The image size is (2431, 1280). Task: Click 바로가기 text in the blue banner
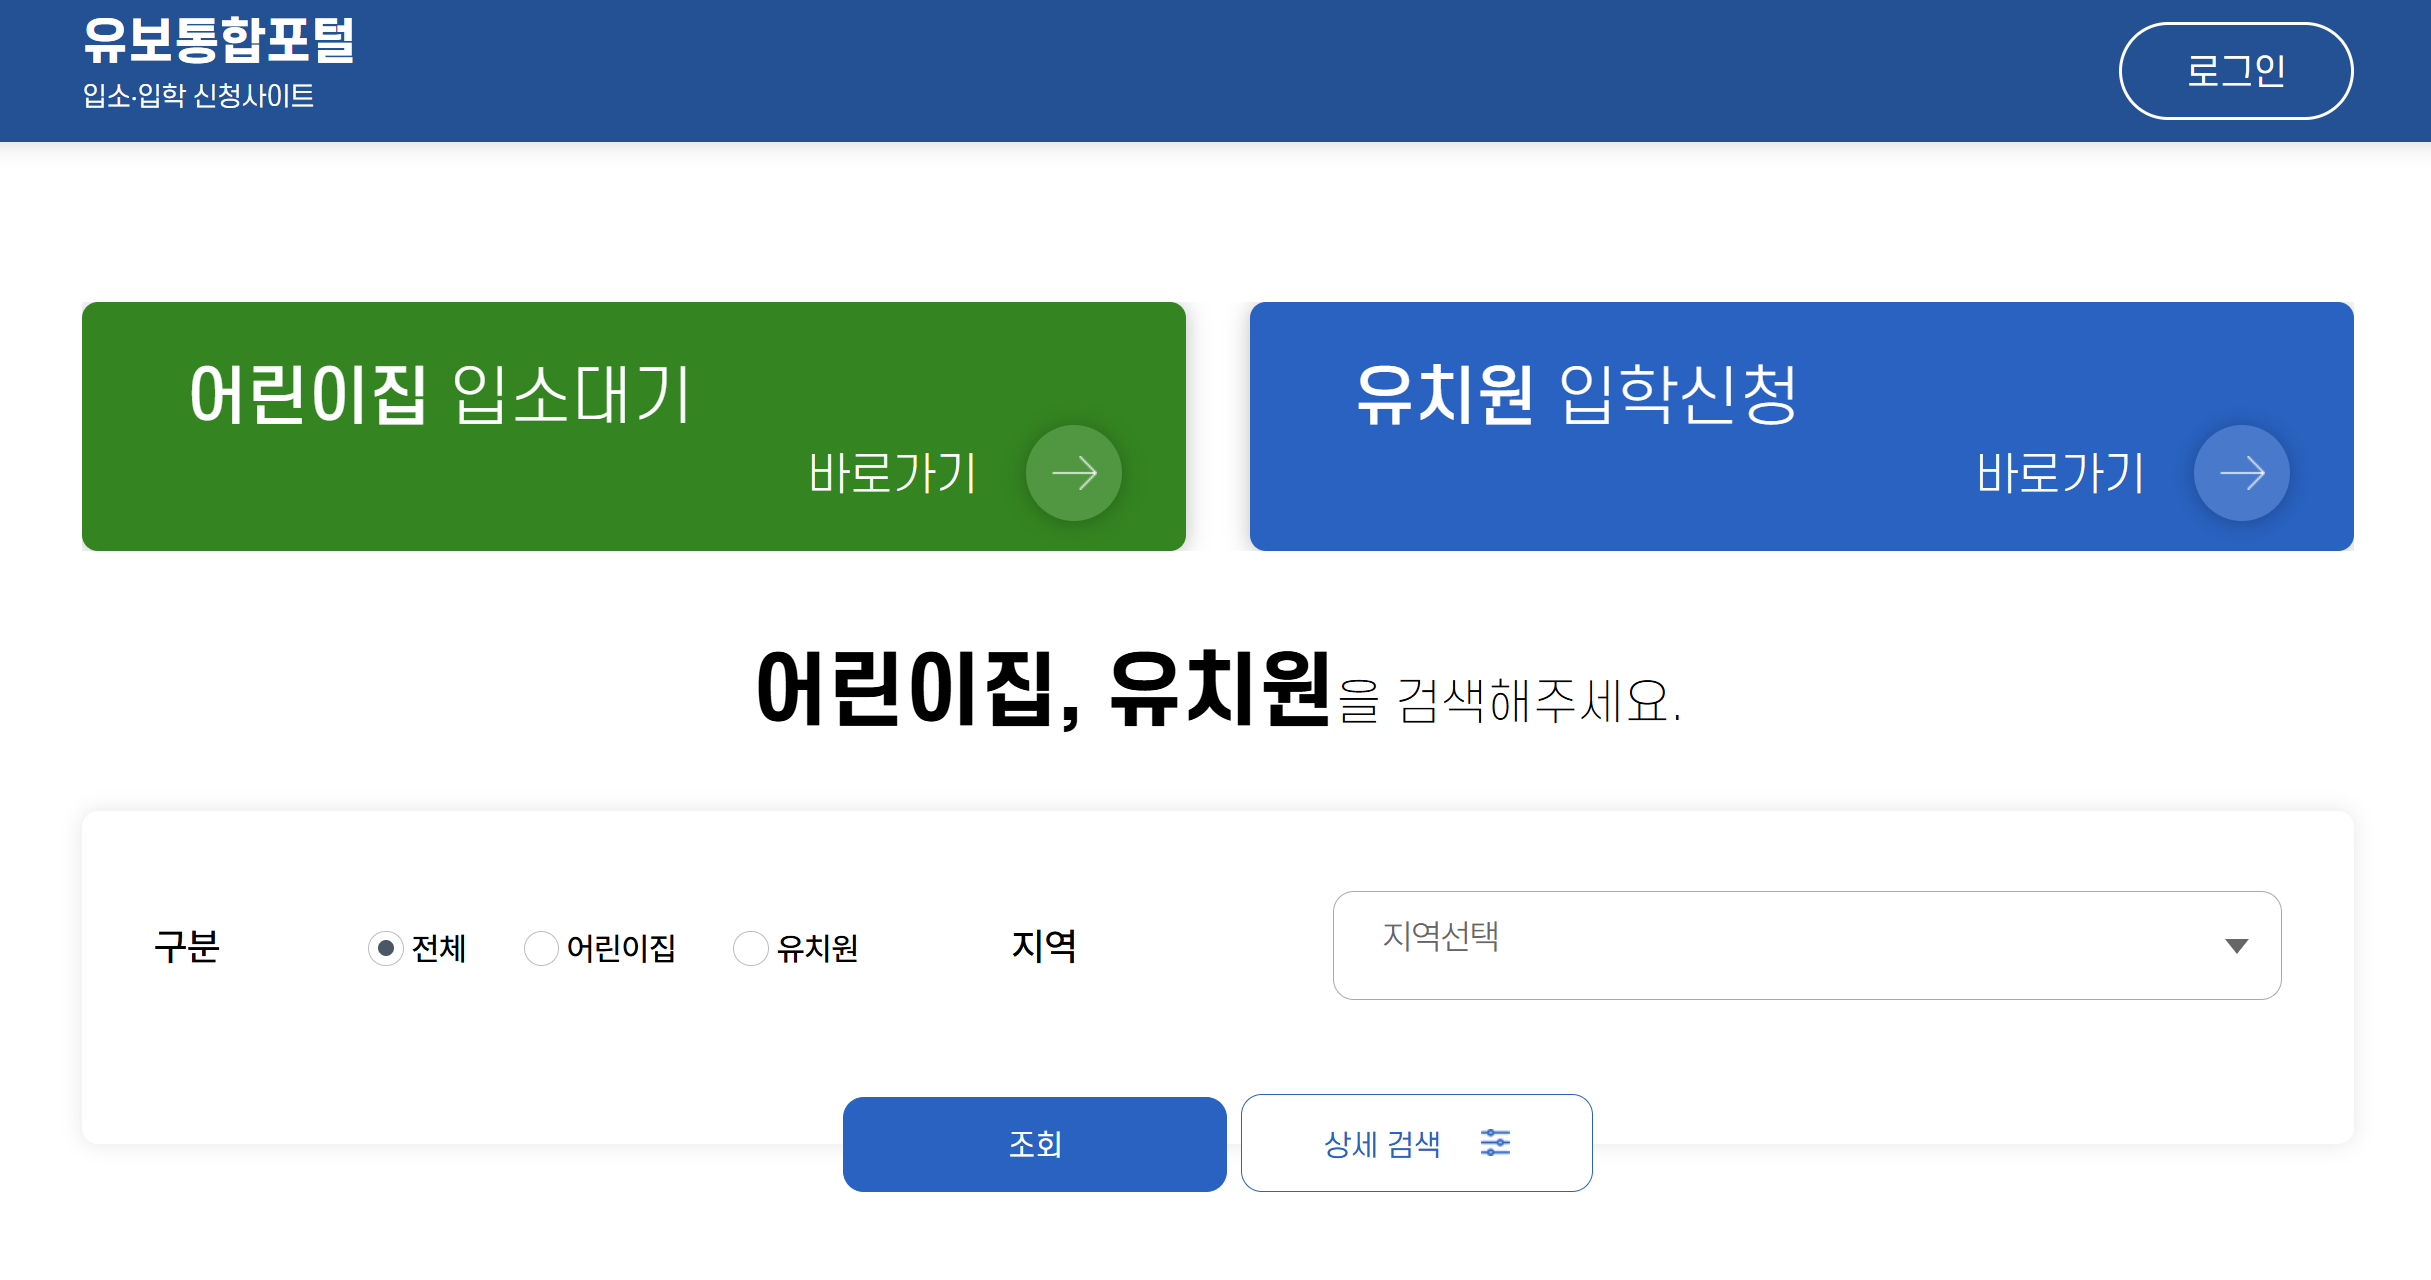(2060, 473)
